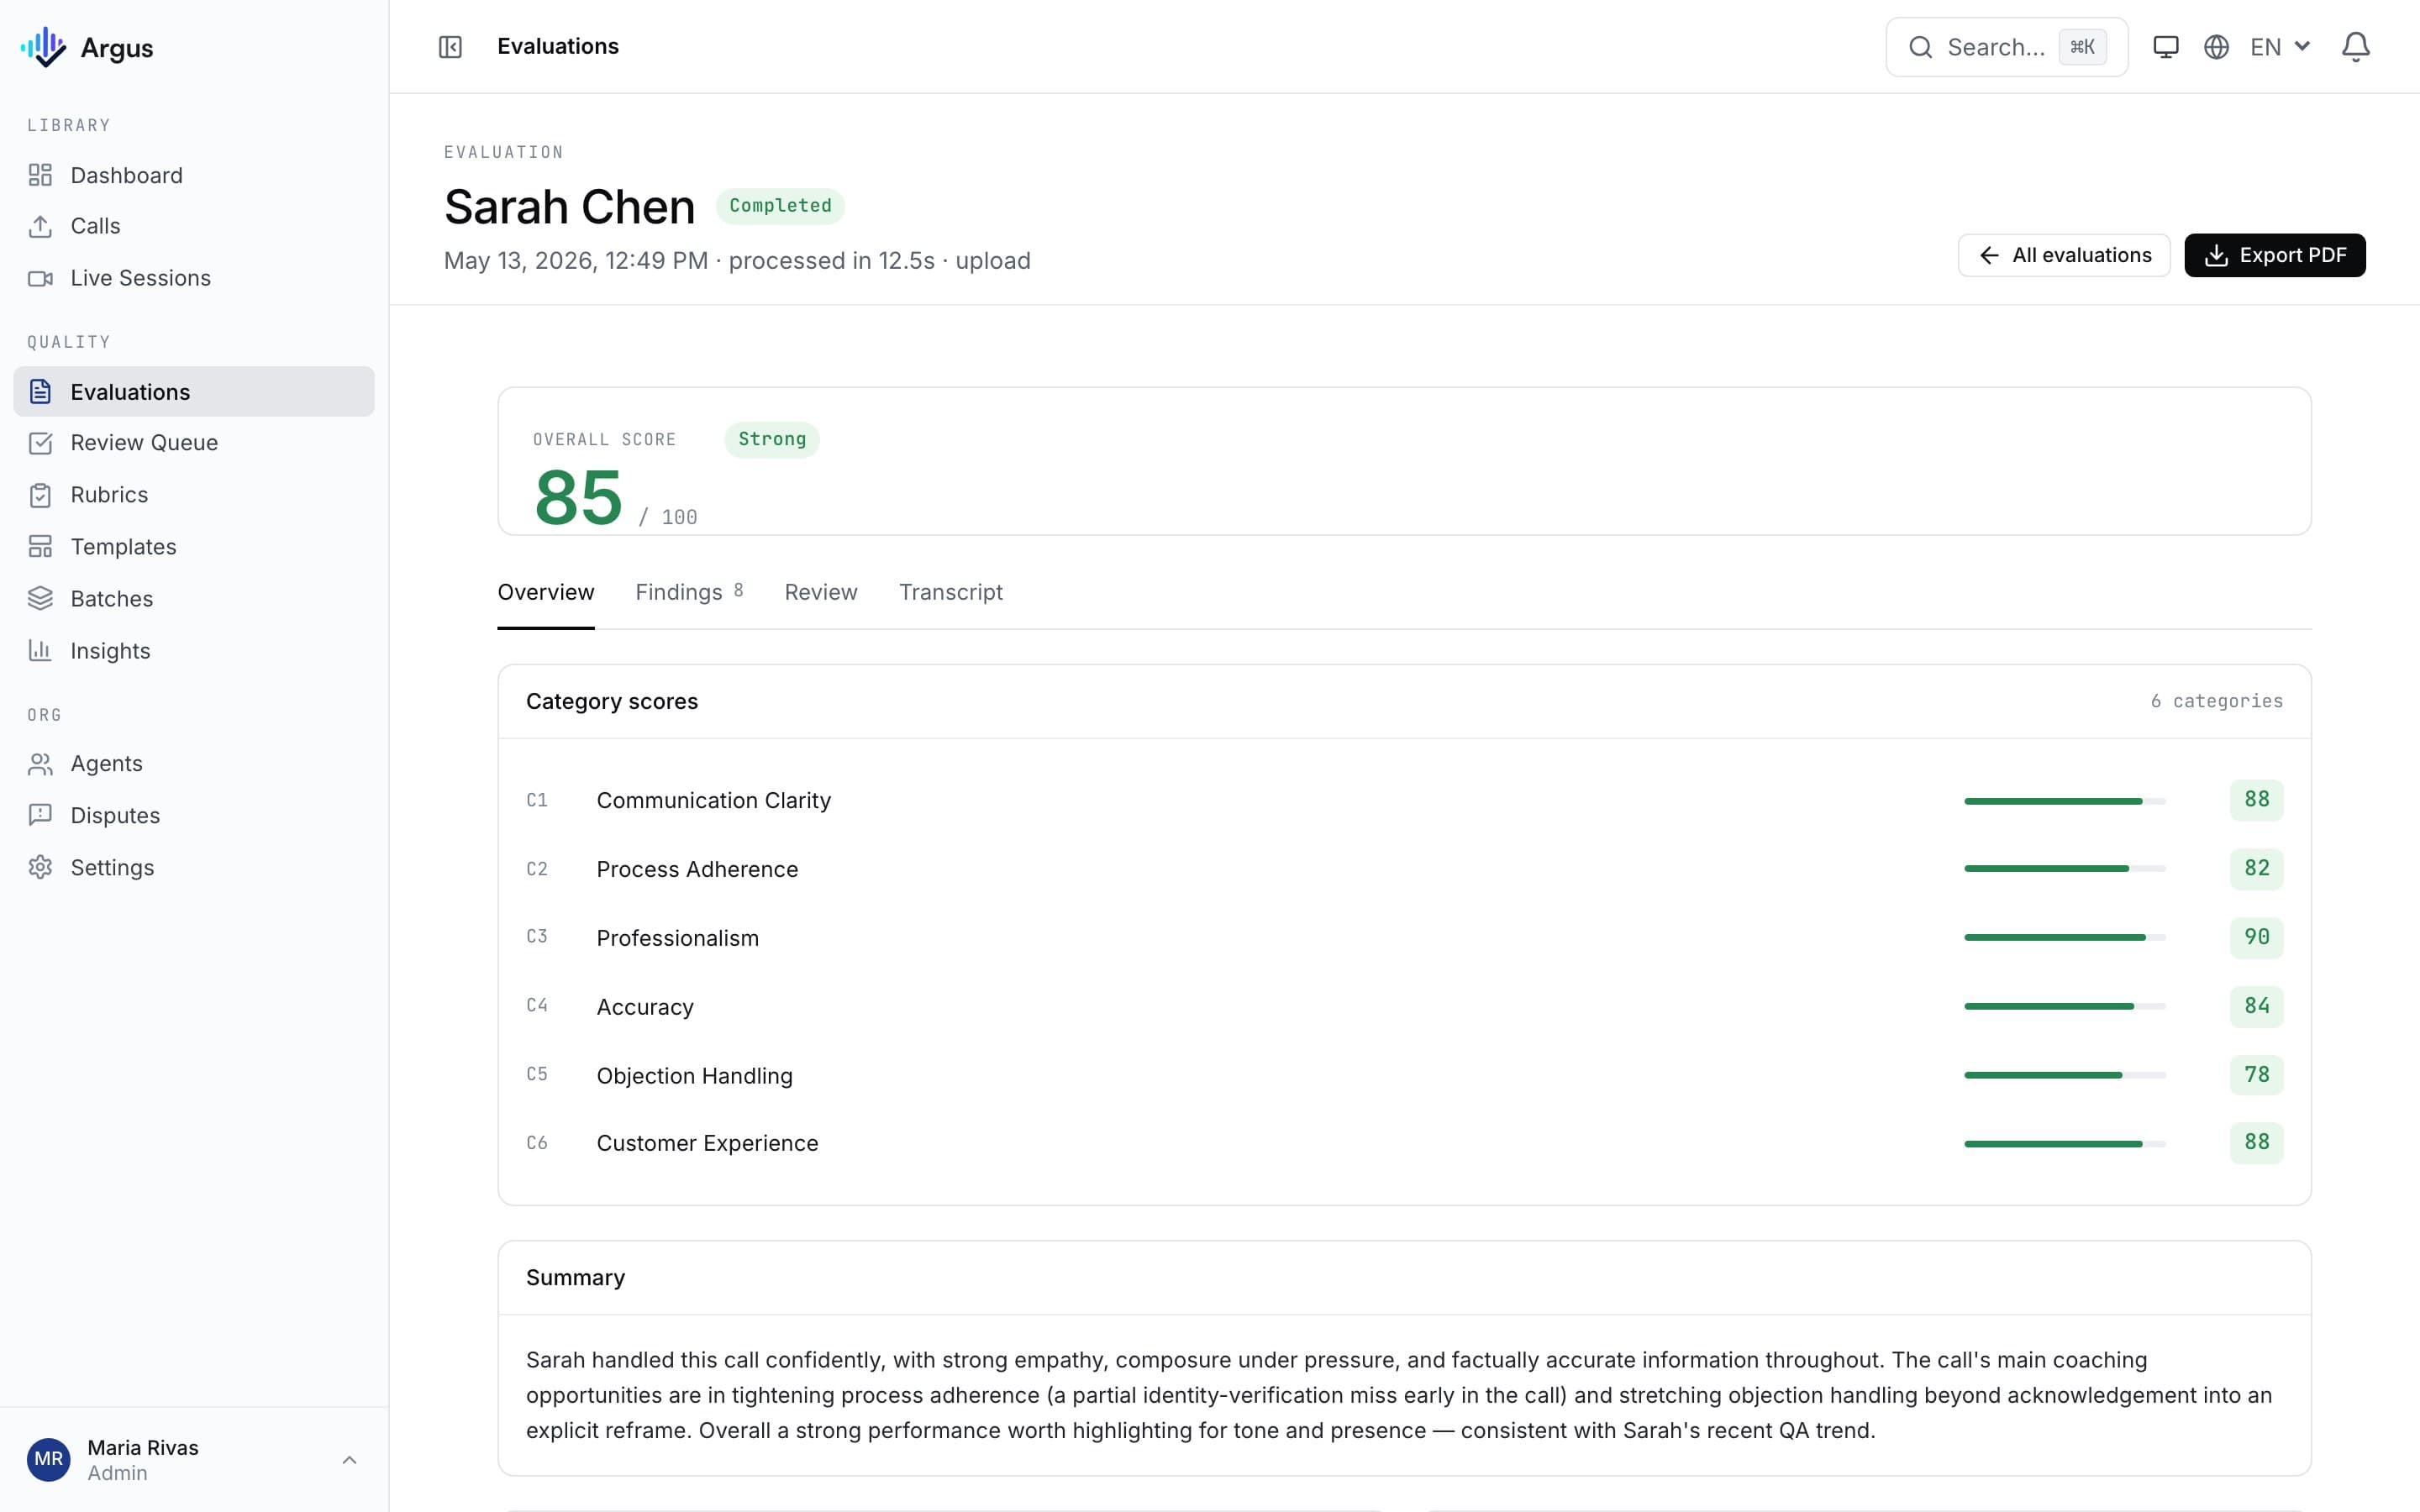Click the Process Adherence score 82

click(x=2256, y=868)
